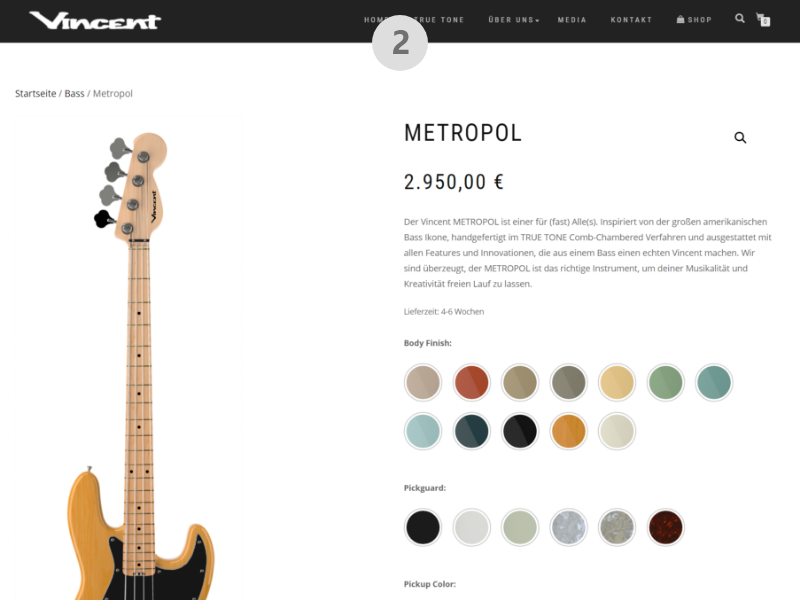Viewport: 800px width, 600px height.
Task: Open the MEDIA menu item
Action: 572,20
